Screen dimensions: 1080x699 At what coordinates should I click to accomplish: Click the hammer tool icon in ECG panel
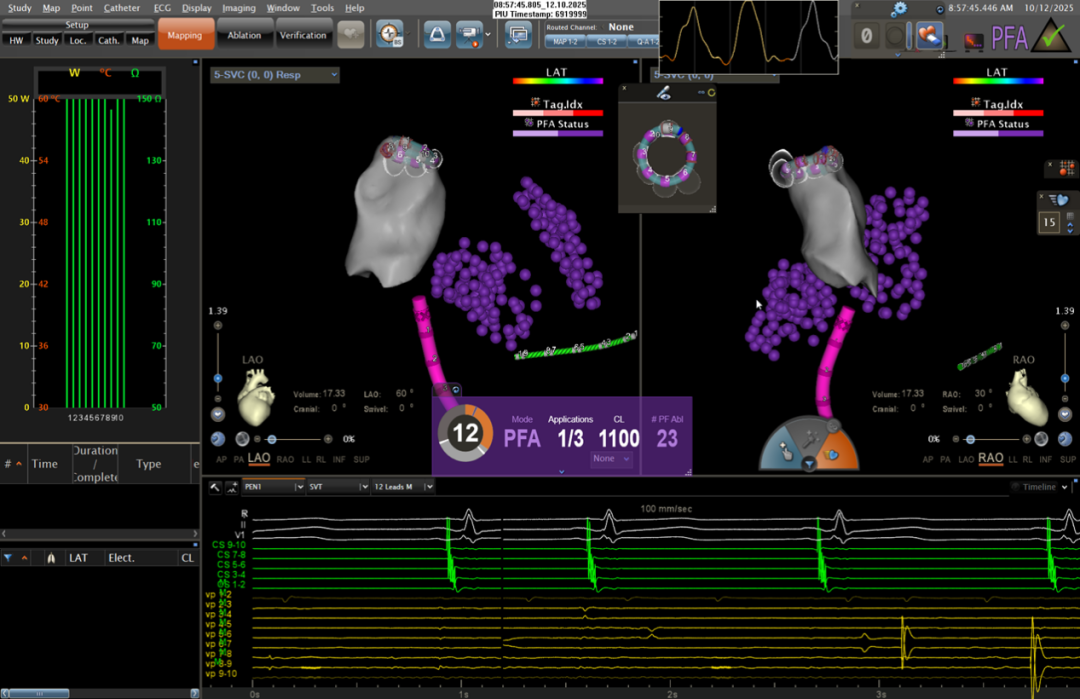tap(215, 487)
